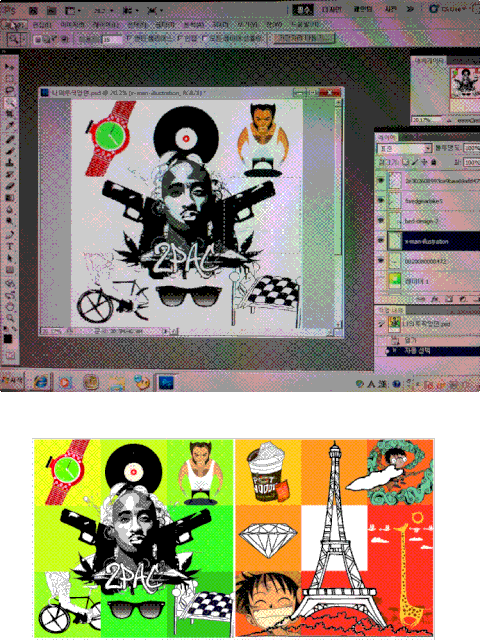Click the foreground color swatch

[x=8, y=338]
